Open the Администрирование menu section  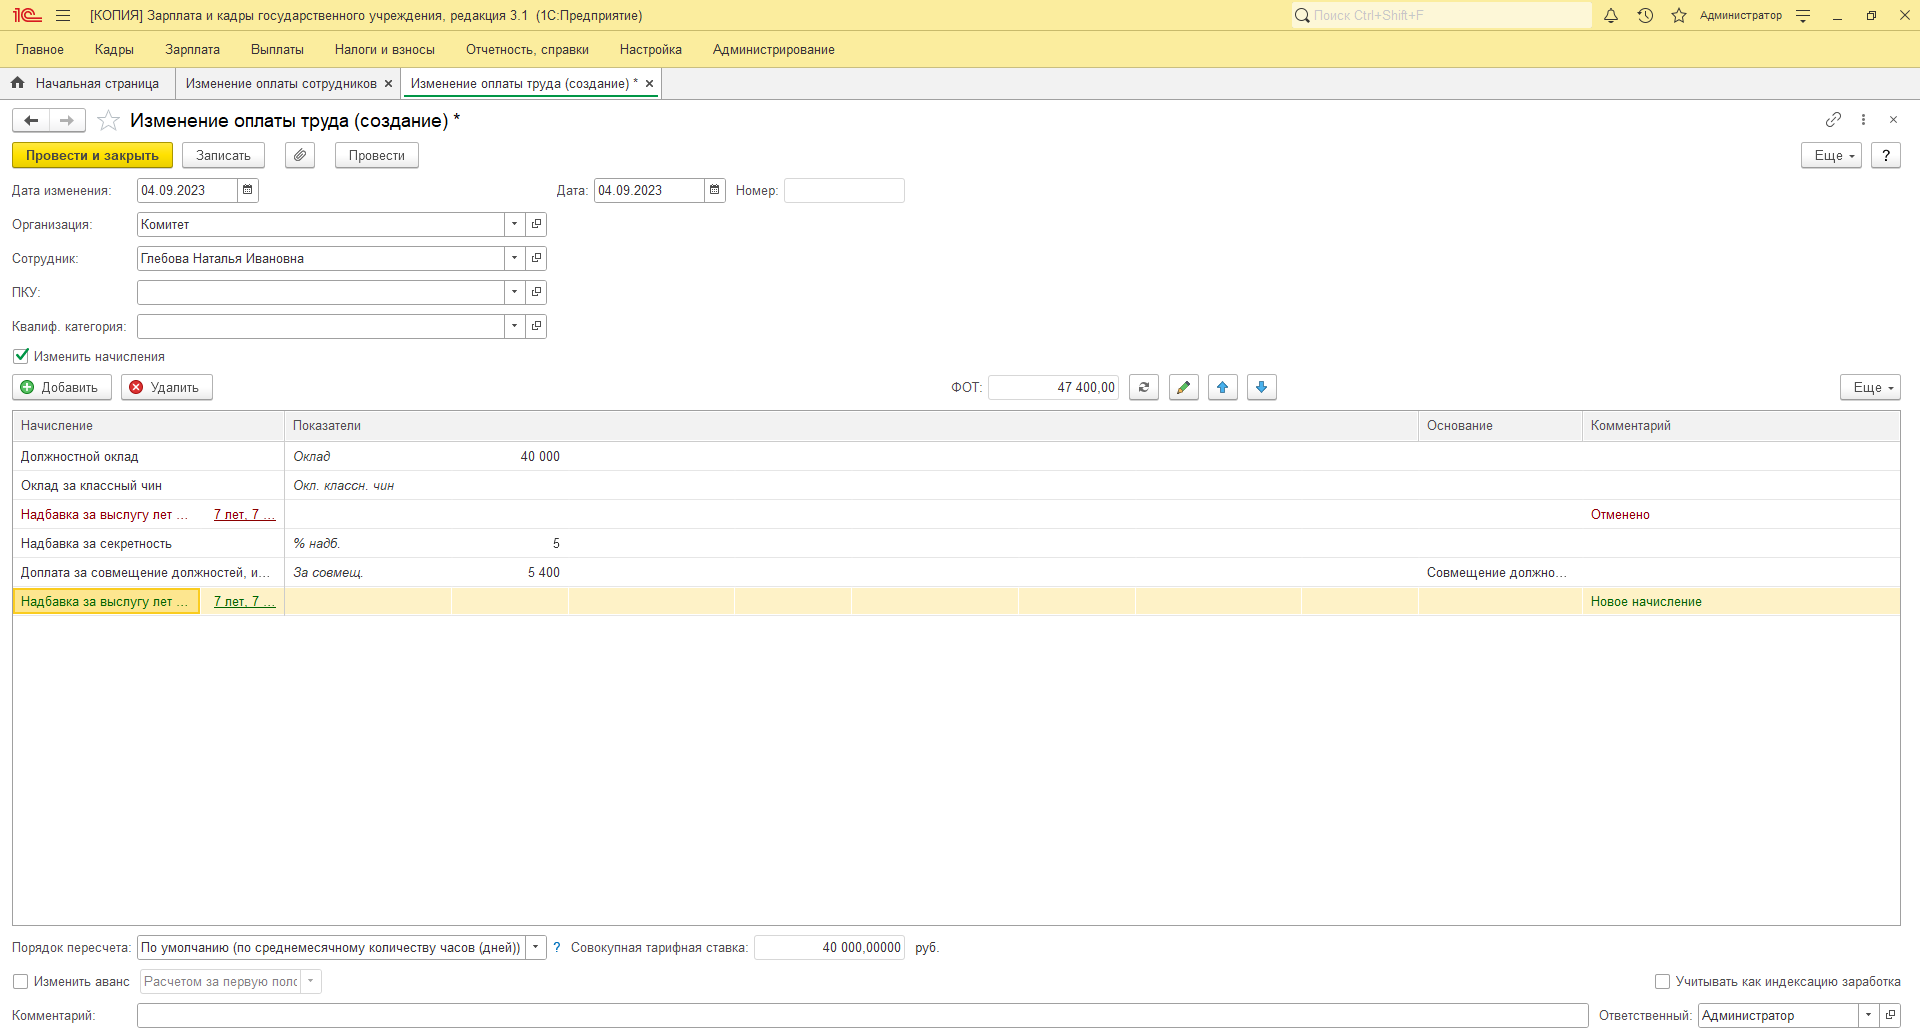click(x=774, y=50)
